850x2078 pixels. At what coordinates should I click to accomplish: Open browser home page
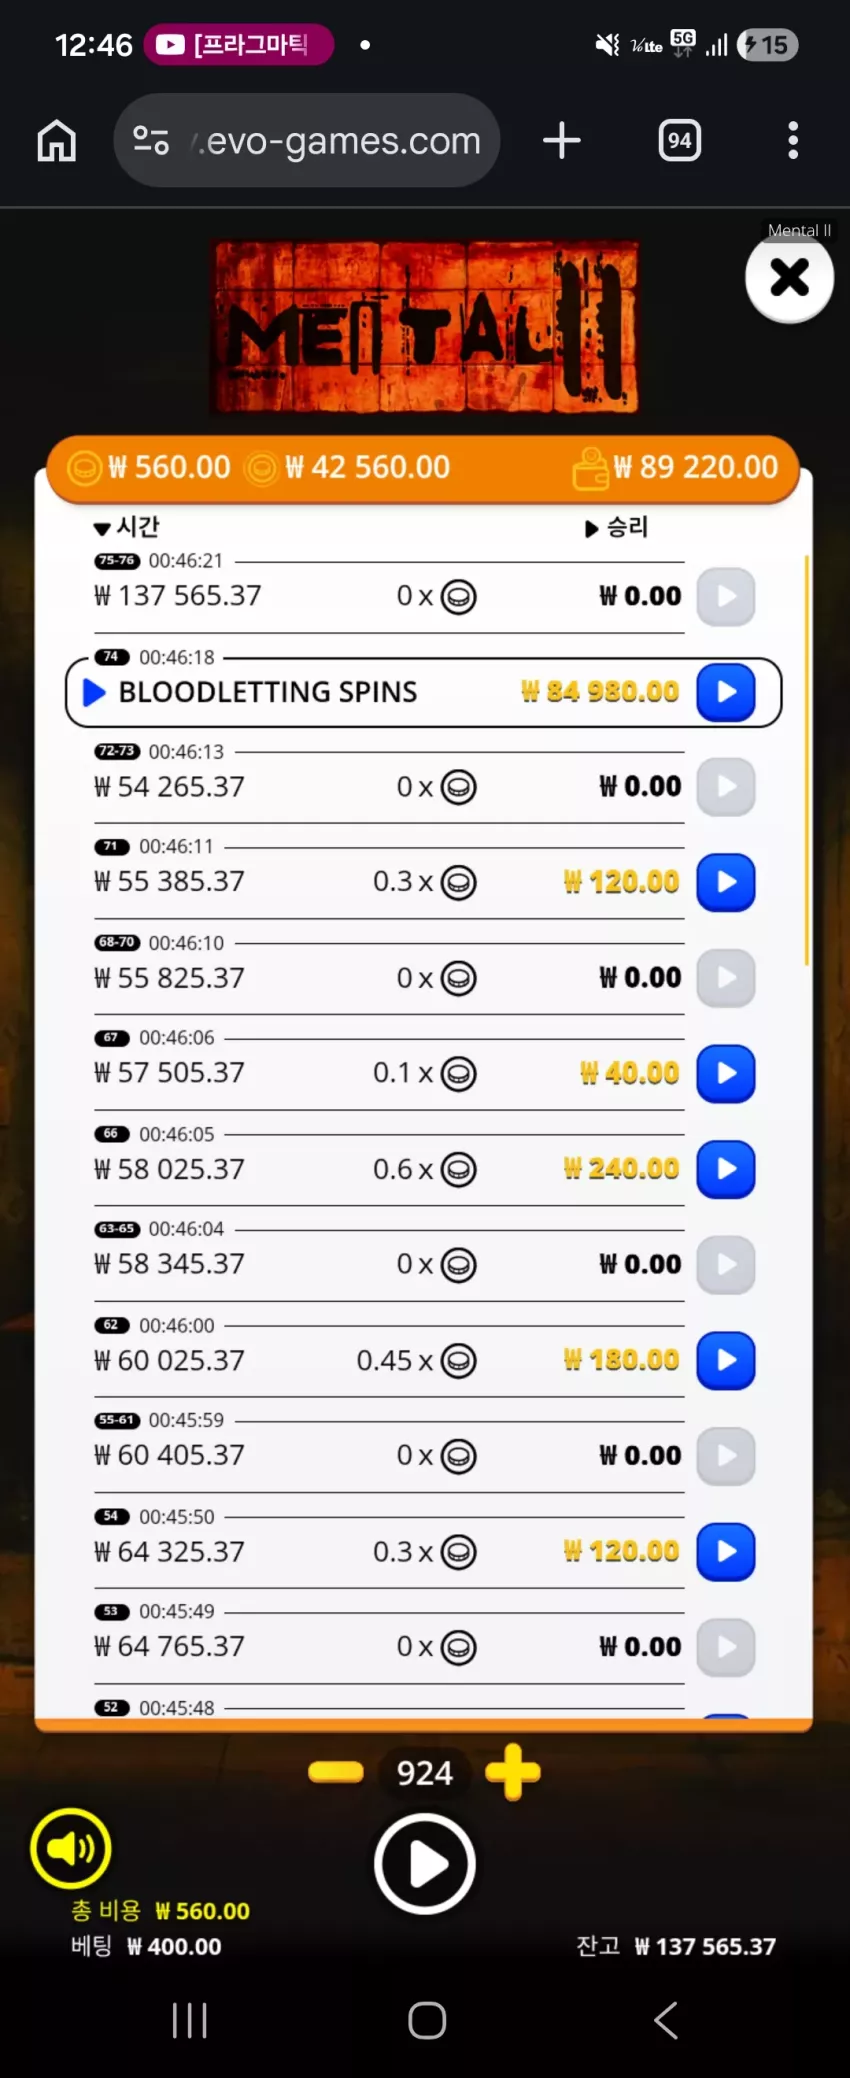[57, 140]
